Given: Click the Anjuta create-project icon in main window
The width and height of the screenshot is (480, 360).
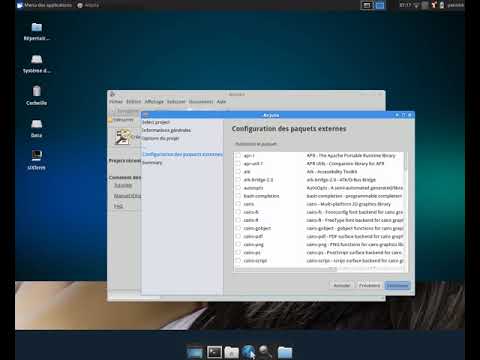Looking at the screenshot, I should coord(123,137).
